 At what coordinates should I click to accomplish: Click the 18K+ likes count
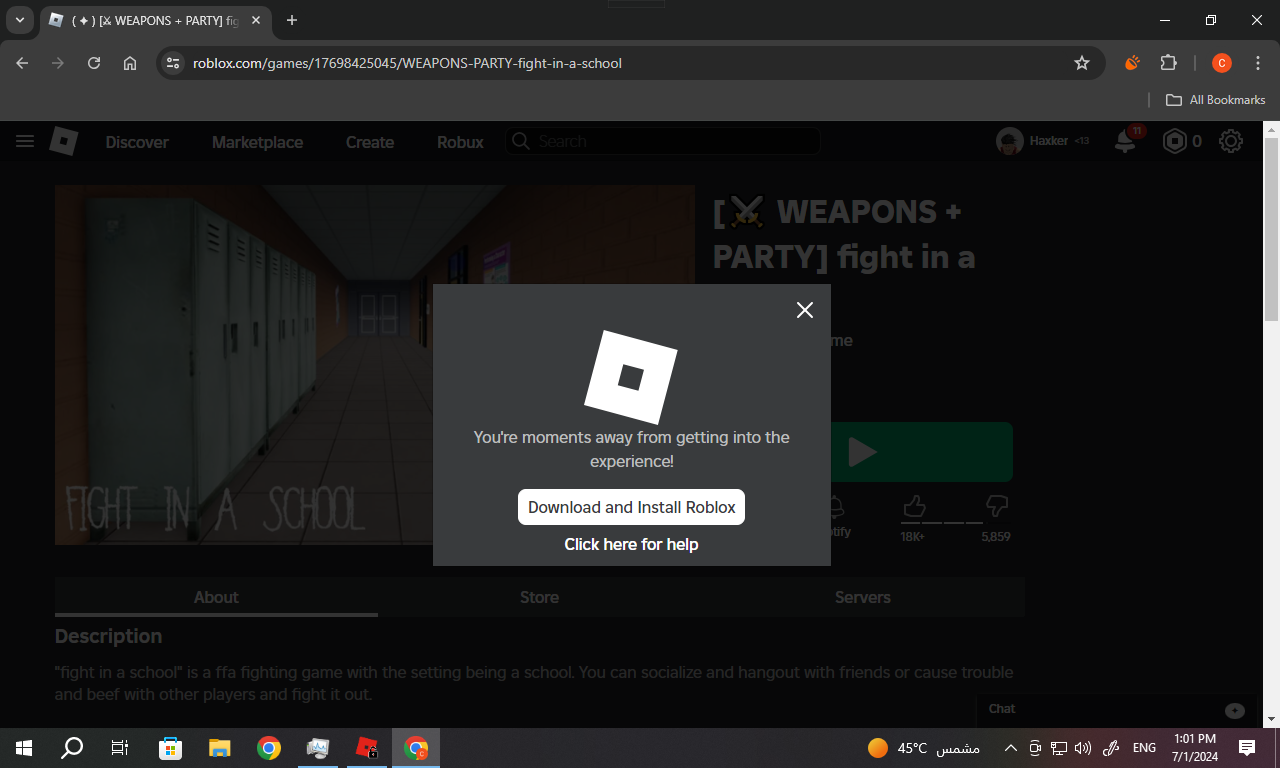tap(913, 537)
